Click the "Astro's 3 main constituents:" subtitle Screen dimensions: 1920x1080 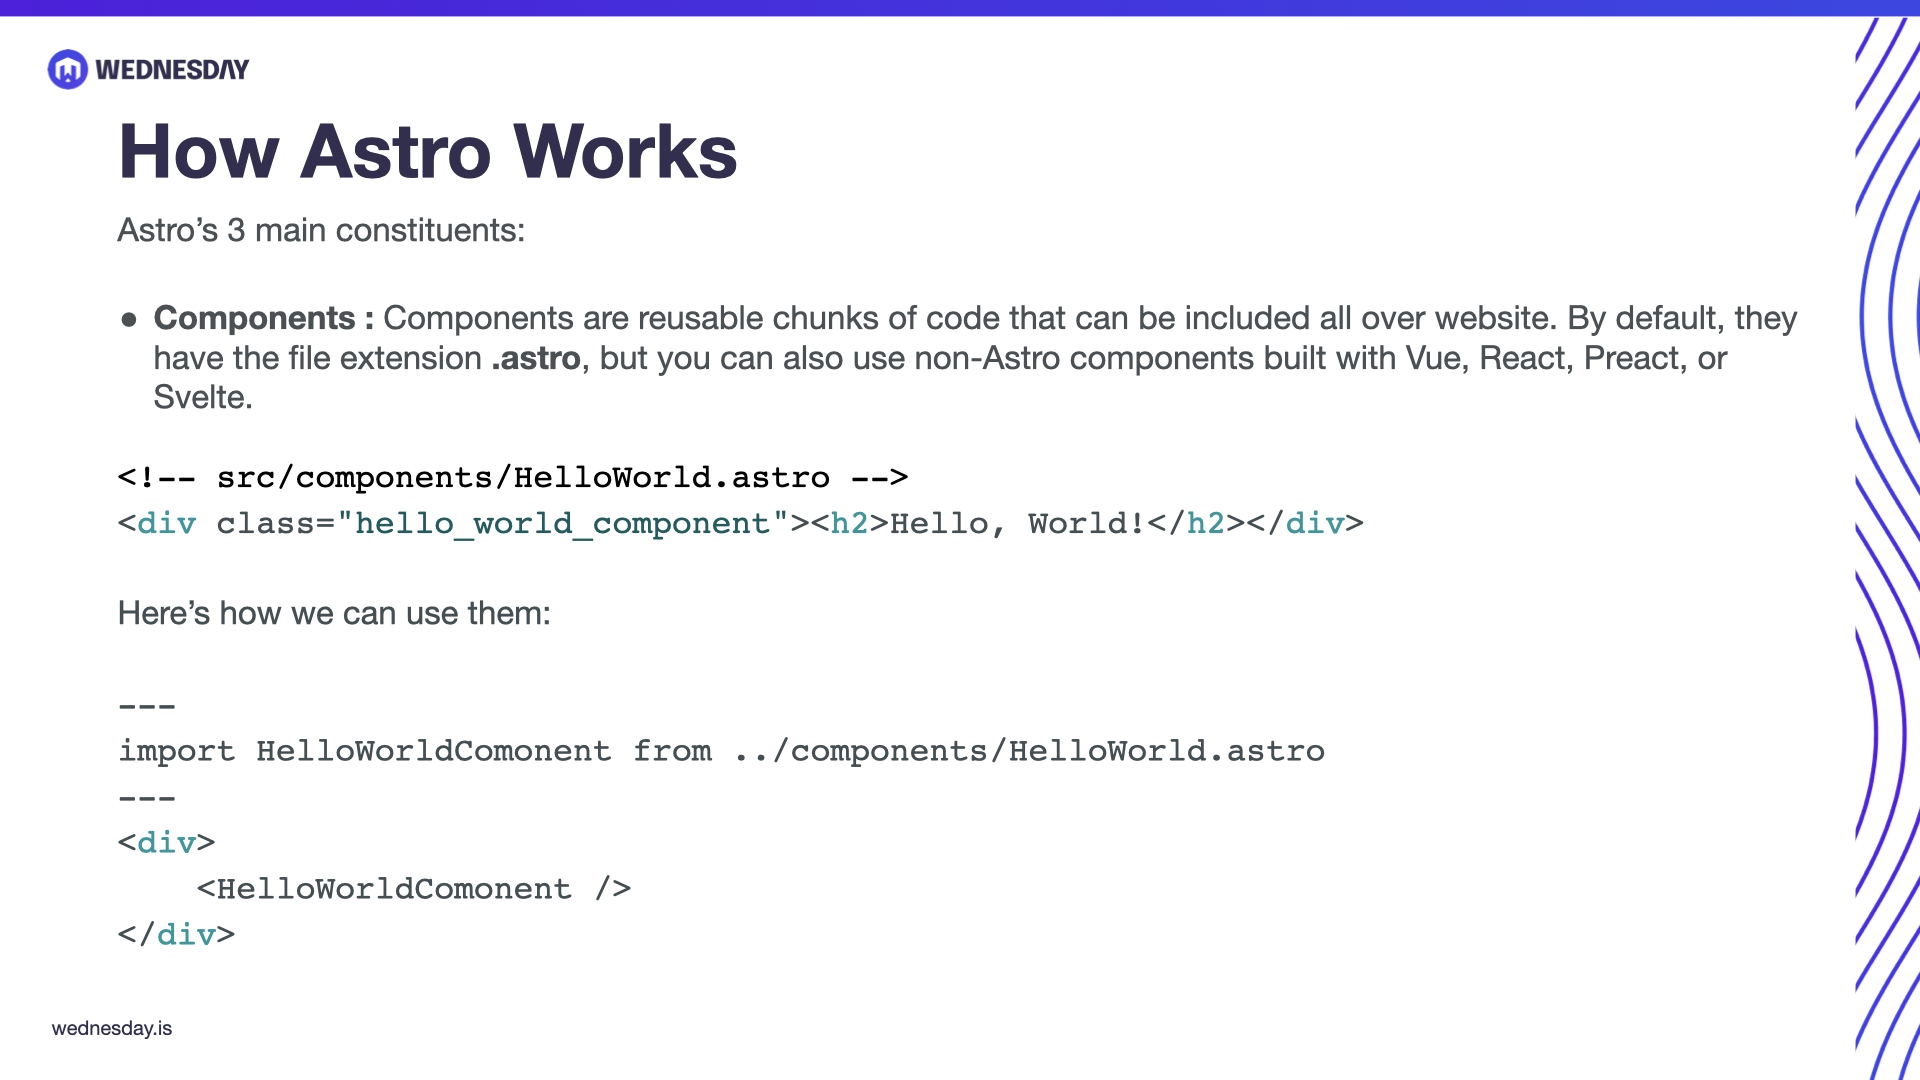[321, 230]
